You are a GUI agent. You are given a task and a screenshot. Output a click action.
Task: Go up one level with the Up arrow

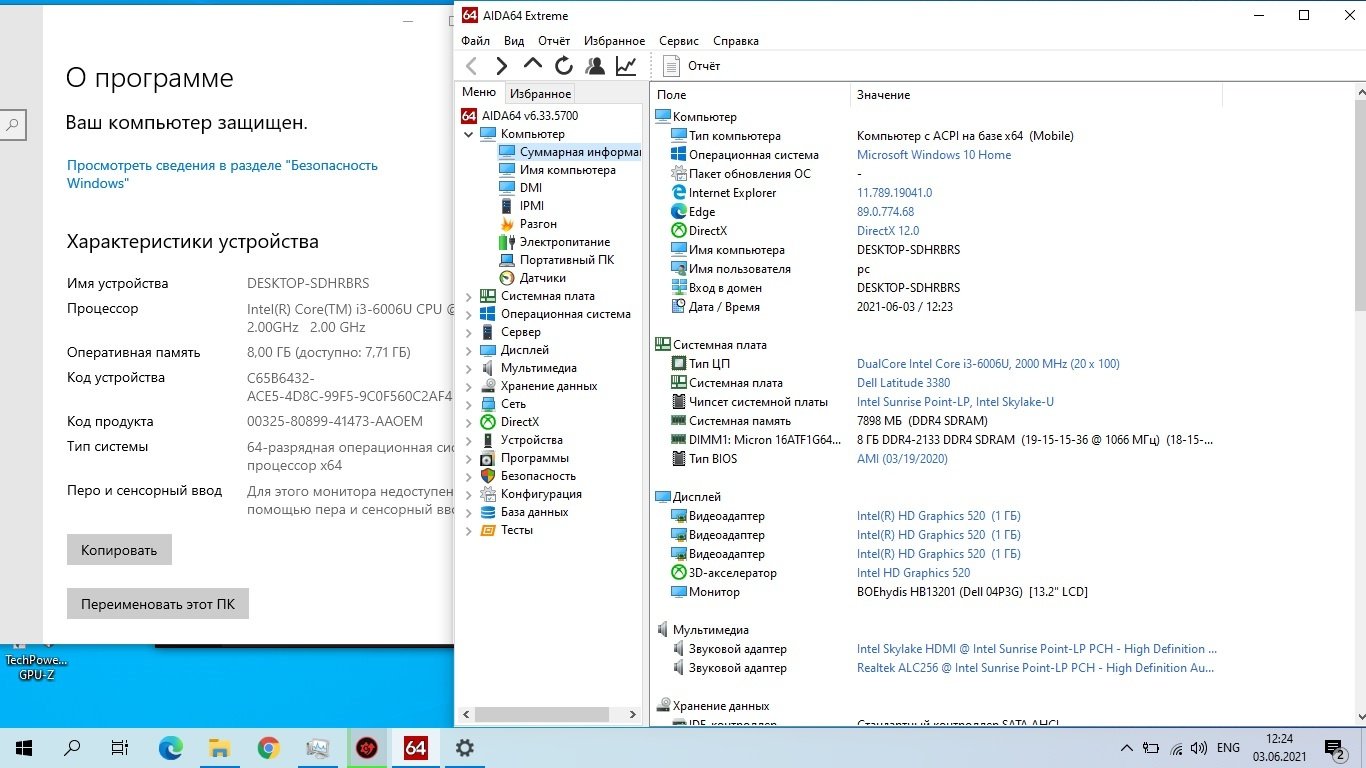pos(533,65)
